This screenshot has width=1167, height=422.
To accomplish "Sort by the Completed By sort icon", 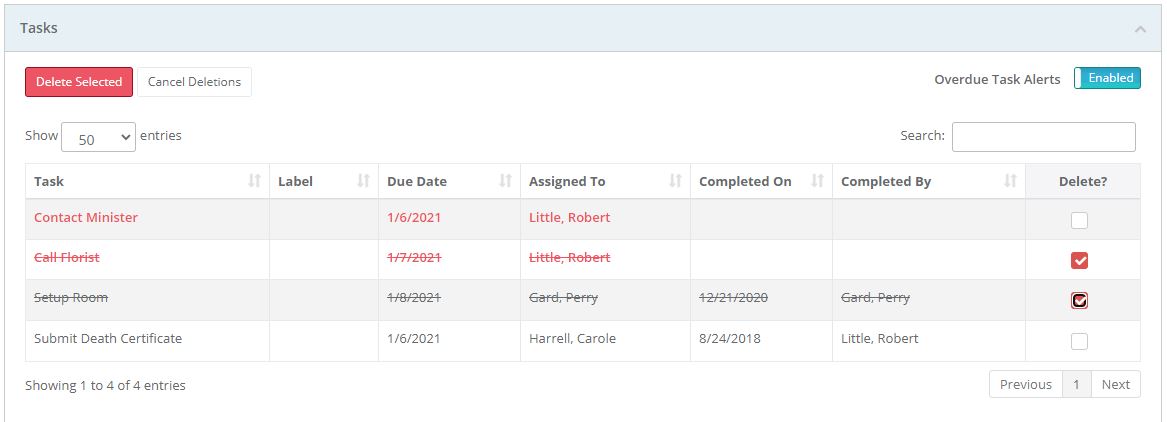I will point(1011,181).
